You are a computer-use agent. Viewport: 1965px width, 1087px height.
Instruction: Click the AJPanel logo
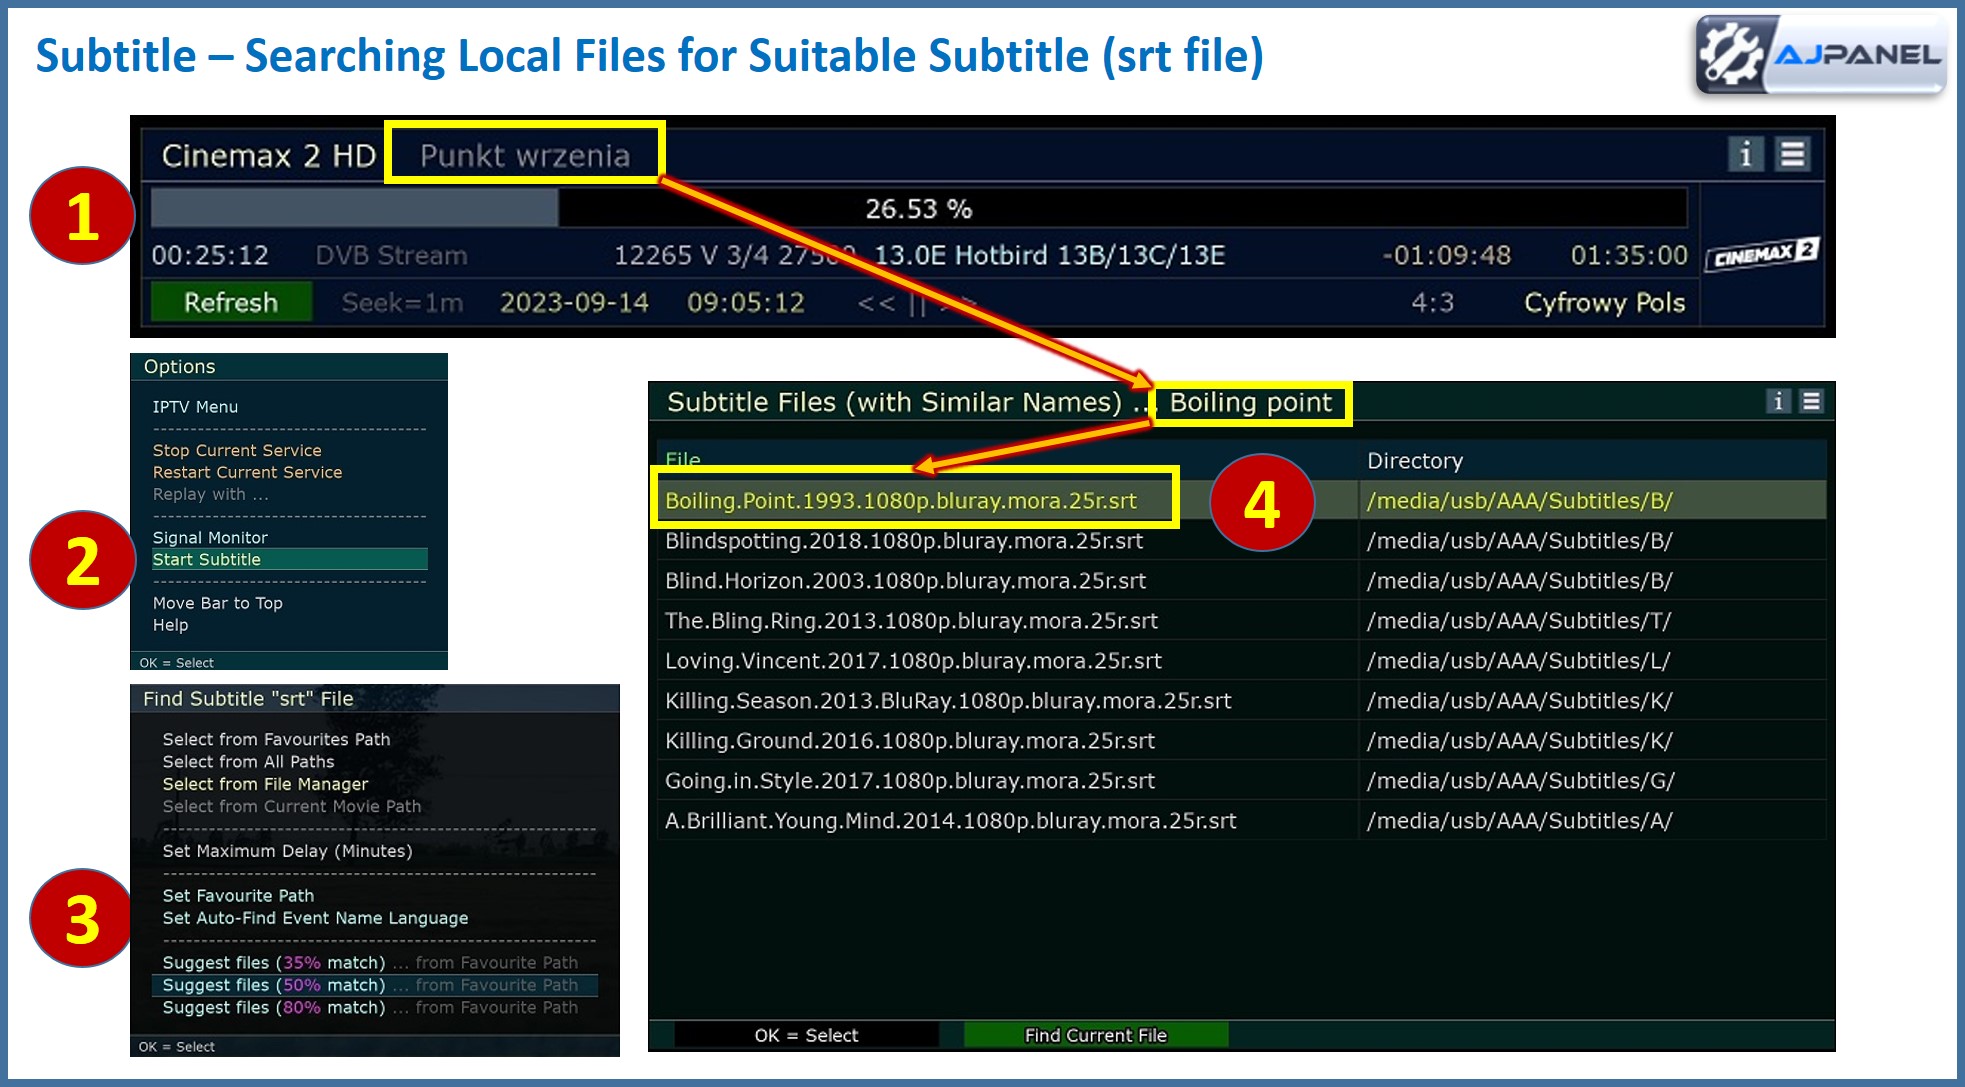click(1820, 55)
